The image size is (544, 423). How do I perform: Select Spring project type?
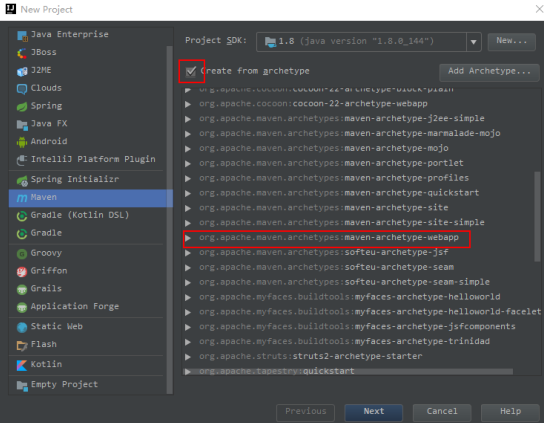87,106
